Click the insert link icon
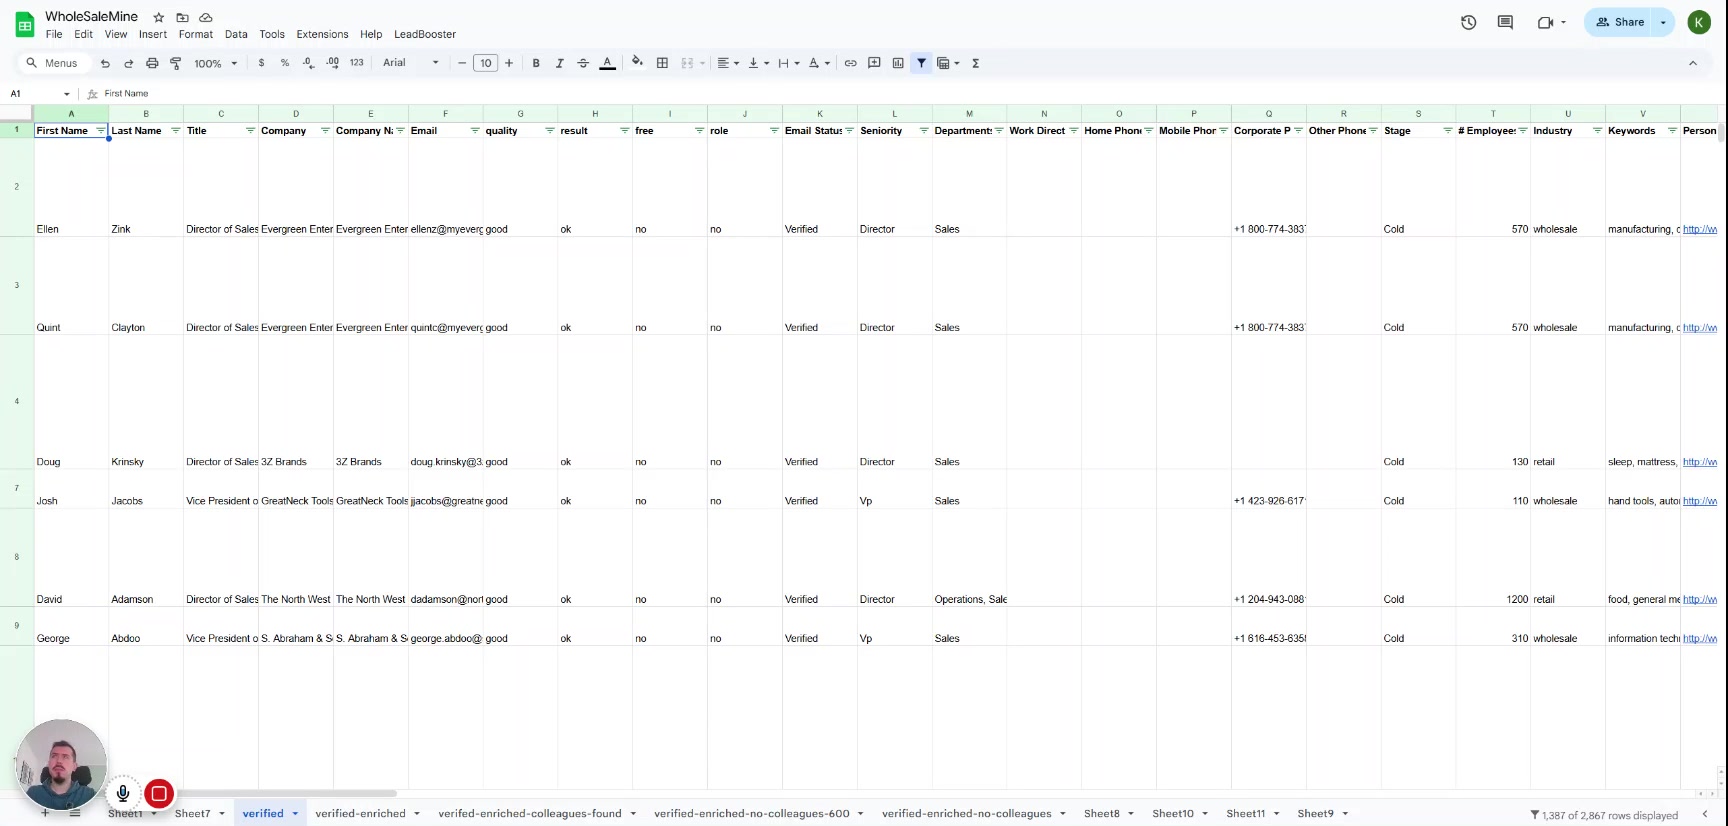 850,63
